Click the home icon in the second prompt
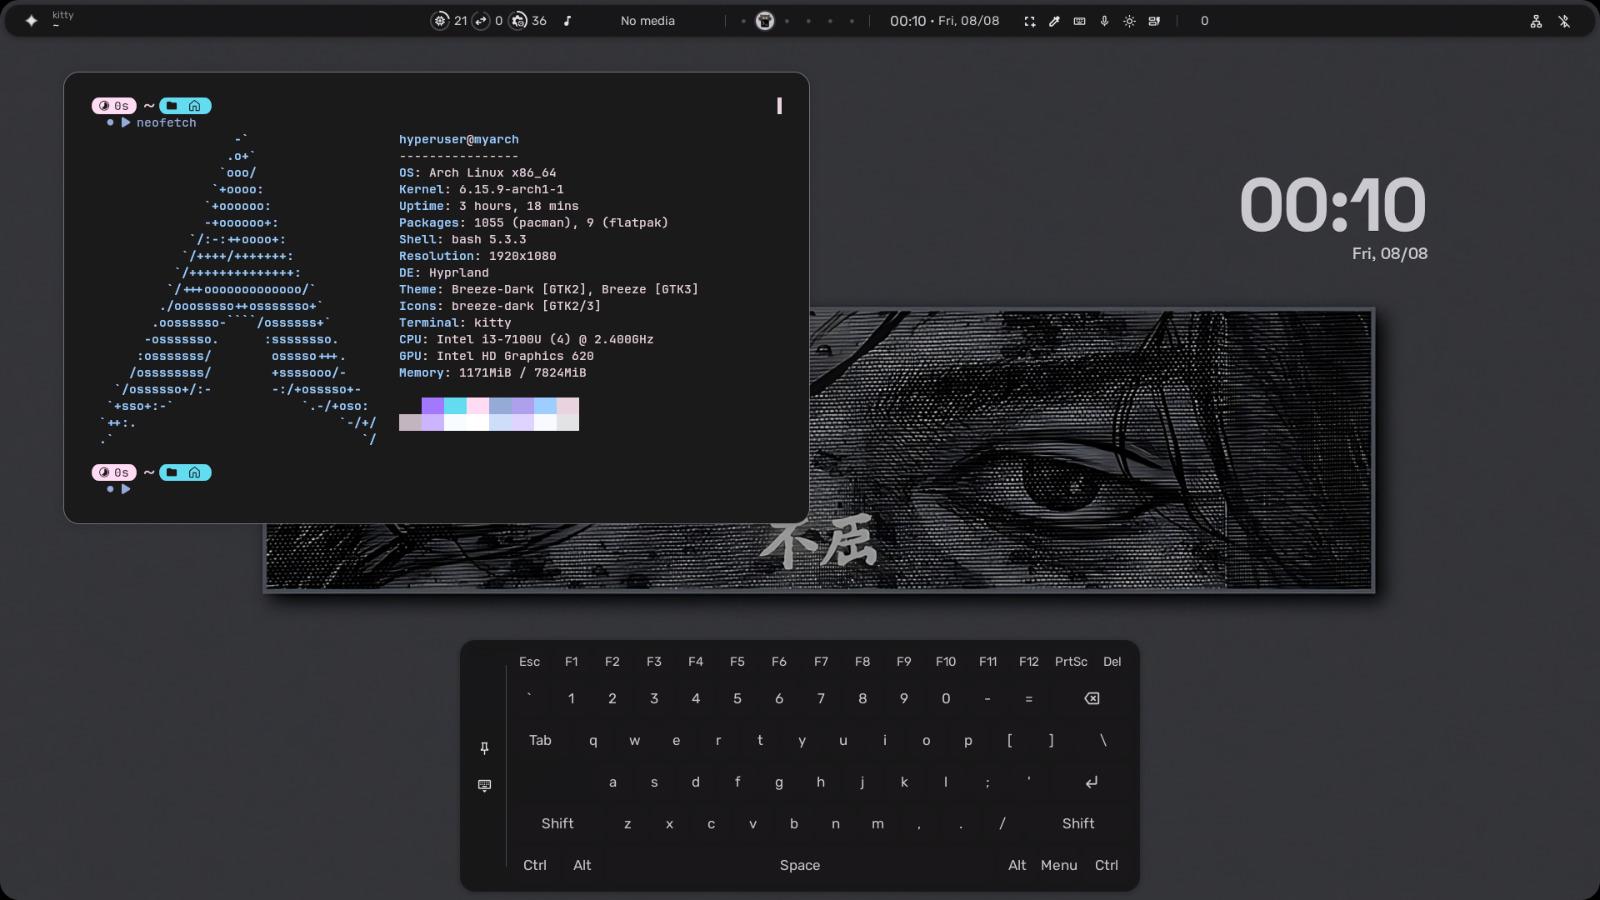This screenshot has height=900, width=1600. point(194,473)
